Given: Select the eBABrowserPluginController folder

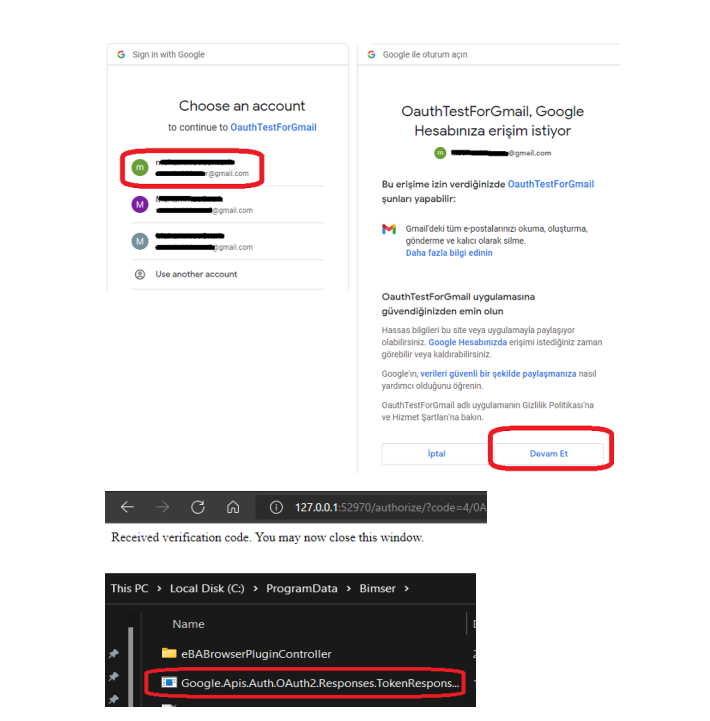Looking at the screenshot, I should (x=246, y=653).
